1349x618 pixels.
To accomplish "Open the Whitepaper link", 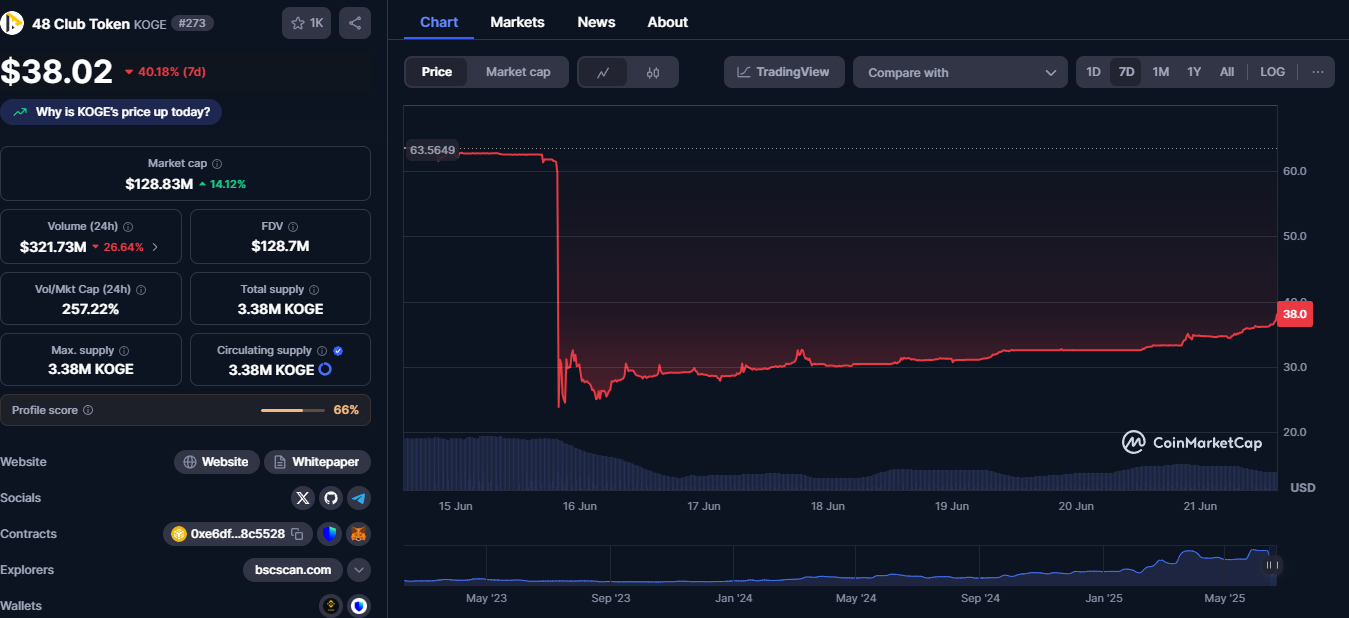I will tap(317, 462).
